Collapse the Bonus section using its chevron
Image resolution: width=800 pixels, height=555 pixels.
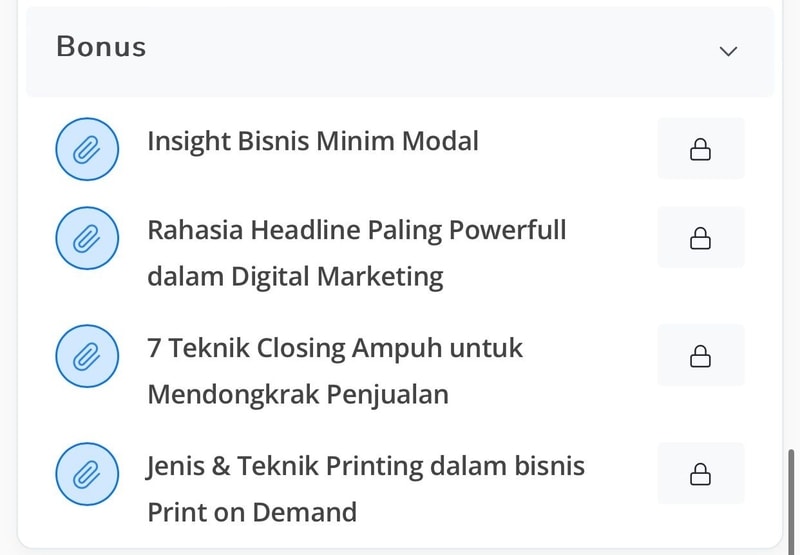click(728, 51)
